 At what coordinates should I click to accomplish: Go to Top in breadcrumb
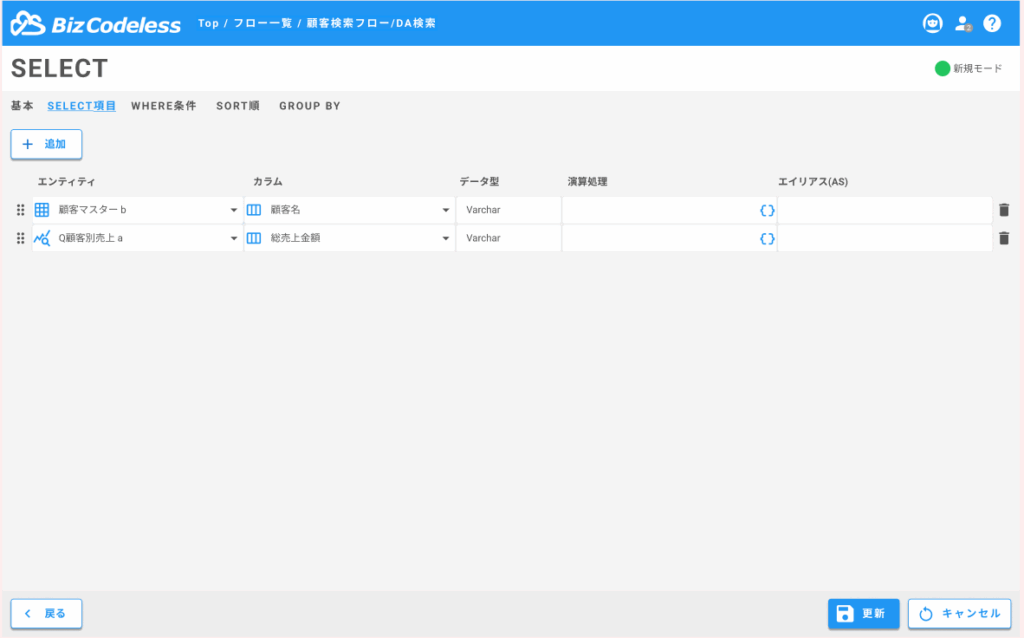click(208, 24)
